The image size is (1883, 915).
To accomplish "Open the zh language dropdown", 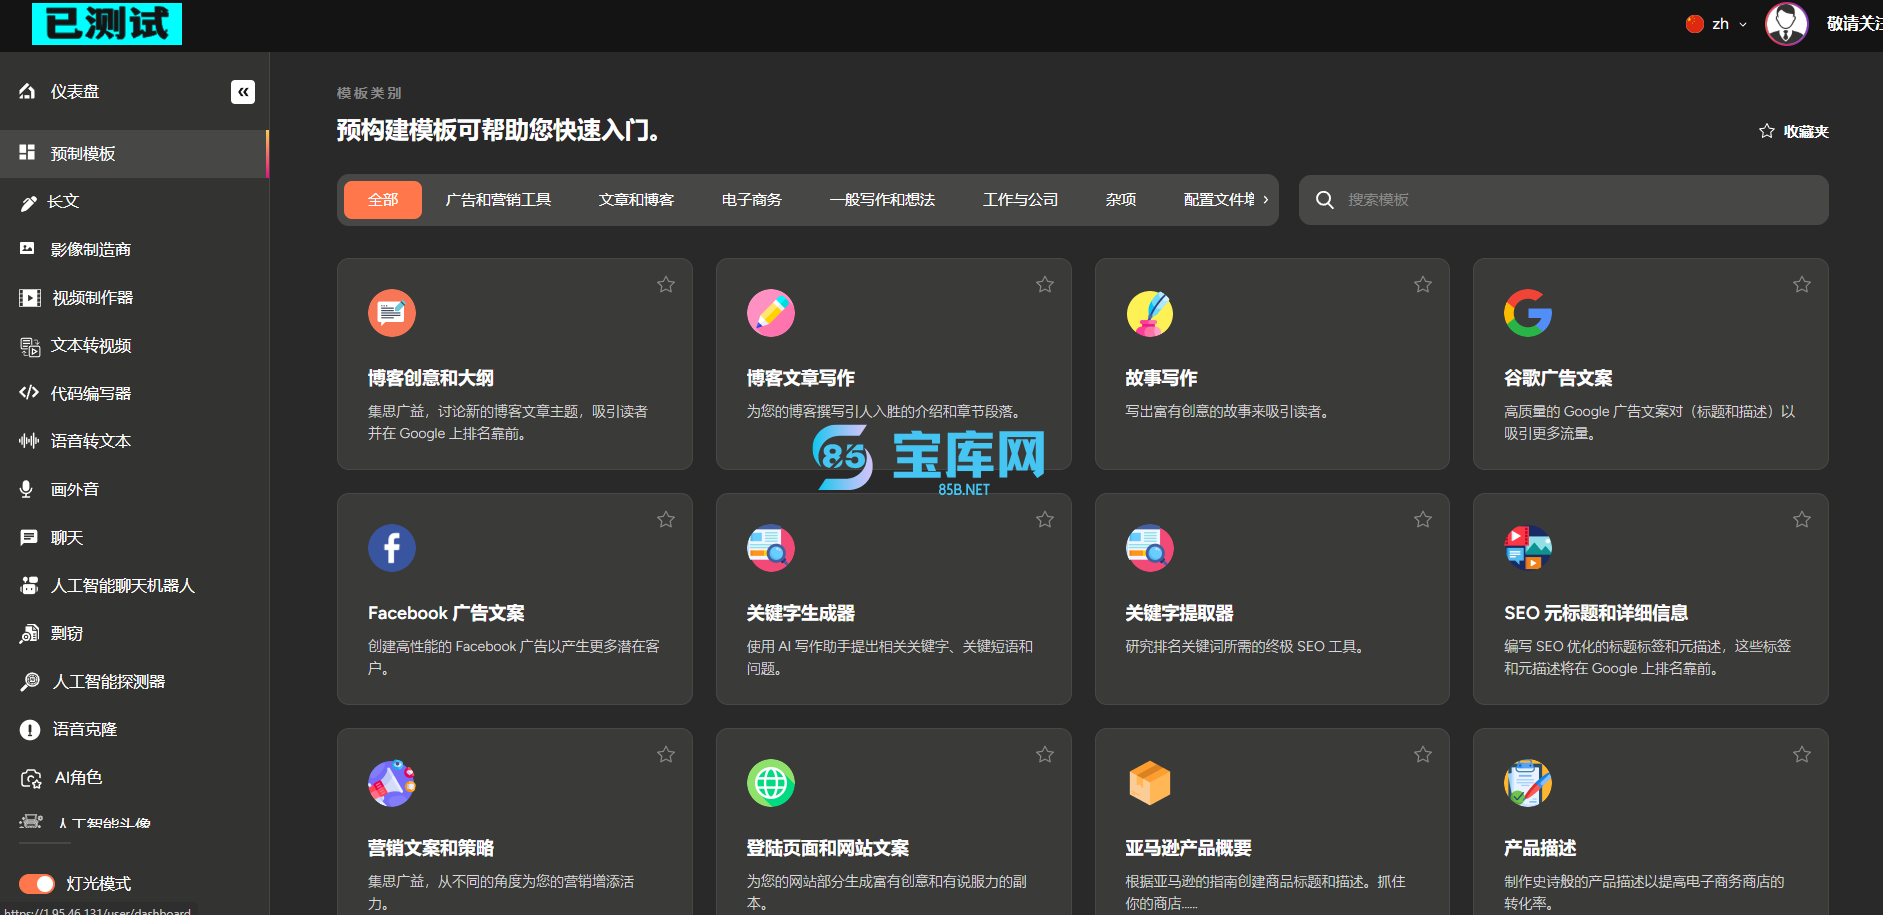I will [1717, 24].
